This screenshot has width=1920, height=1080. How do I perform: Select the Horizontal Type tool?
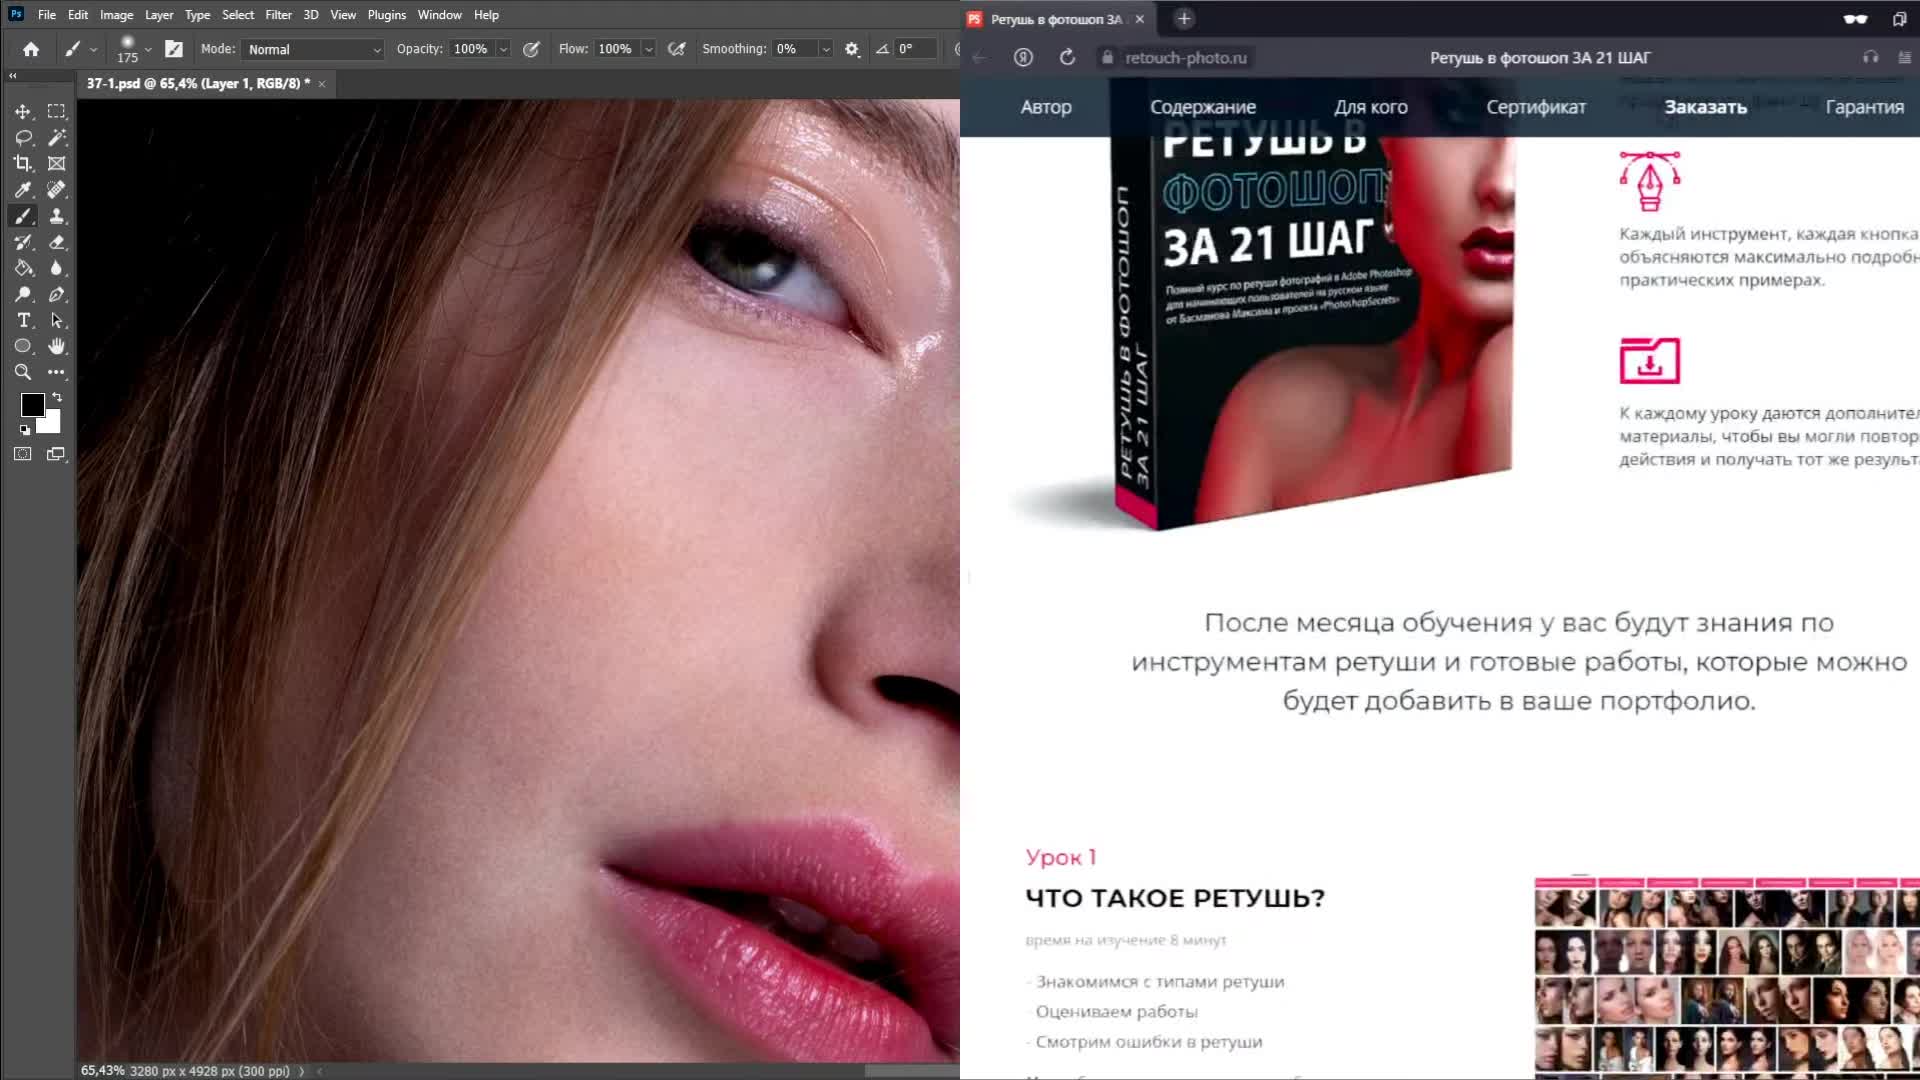[23, 320]
